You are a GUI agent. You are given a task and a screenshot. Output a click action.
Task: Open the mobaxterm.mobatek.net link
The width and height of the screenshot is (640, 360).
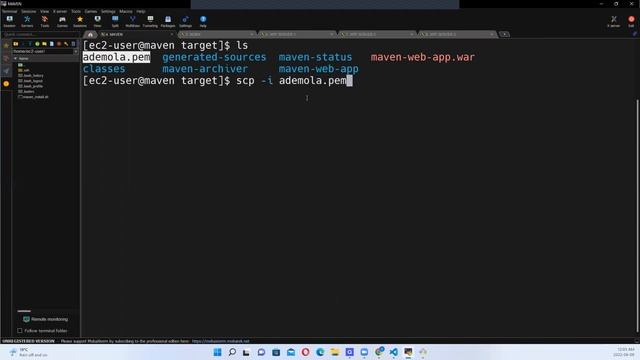(x=220, y=341)
